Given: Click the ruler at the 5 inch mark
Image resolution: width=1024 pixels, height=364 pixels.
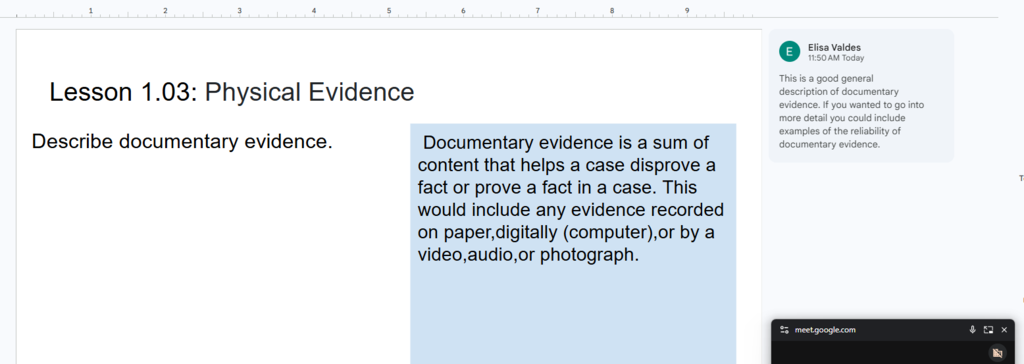Looking at the screenshot, I should 389,11.
